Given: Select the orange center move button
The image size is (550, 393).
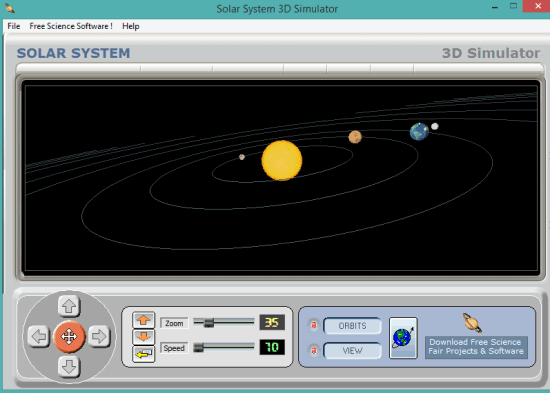Looking at the screenshot, I should 69,337.
